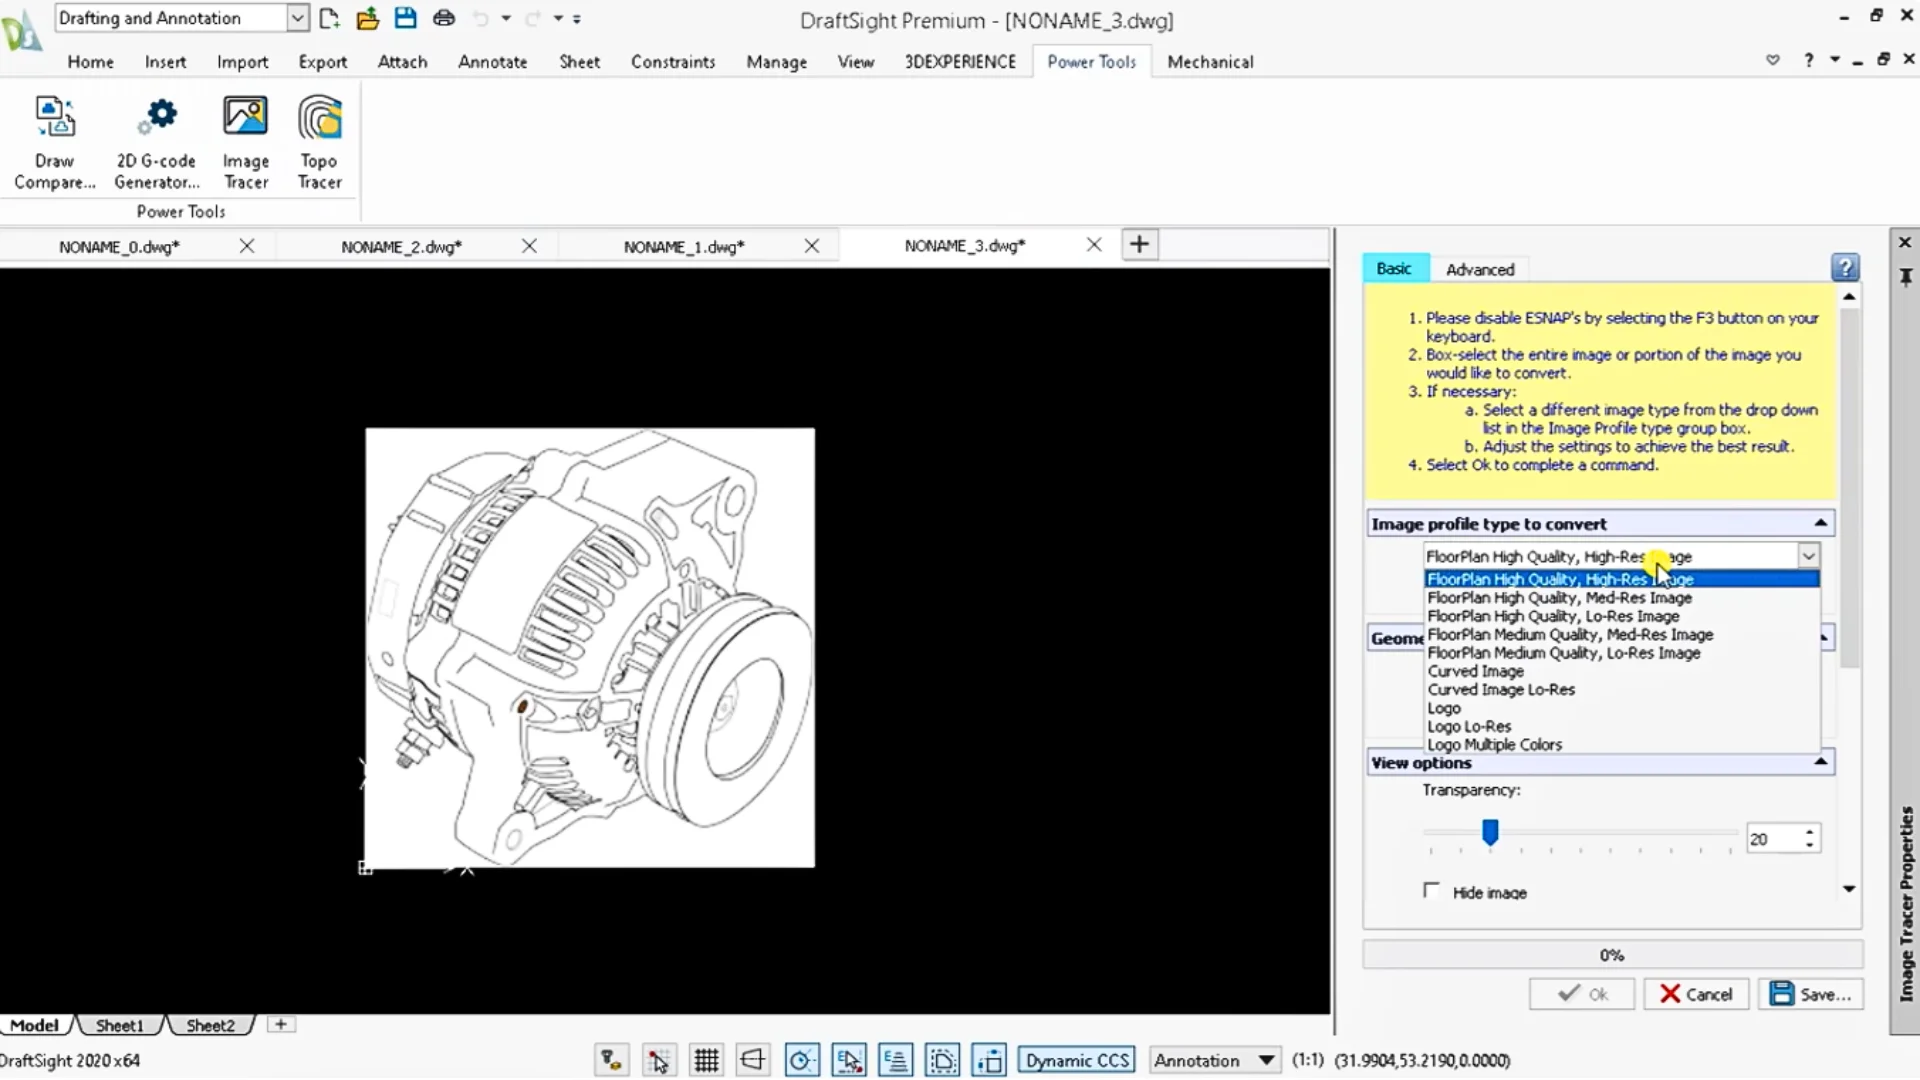Click the Transparency slider handle

(1490, 831)
